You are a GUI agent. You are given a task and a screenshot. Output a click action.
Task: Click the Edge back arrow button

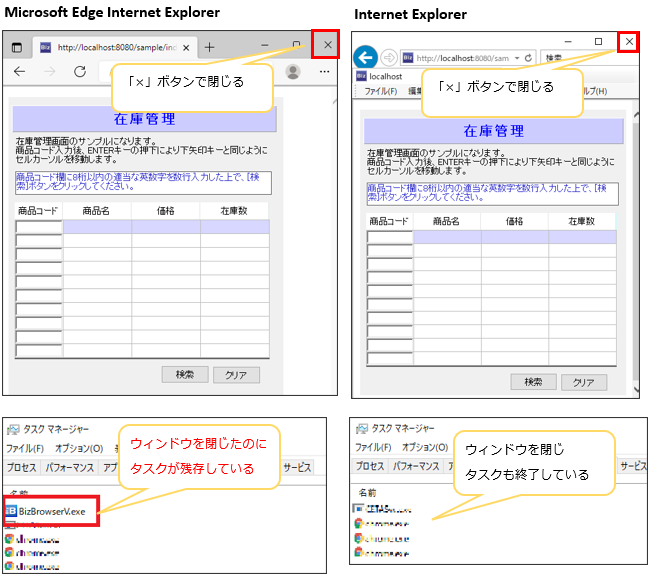pyautogui.click(x=19, y=72)
